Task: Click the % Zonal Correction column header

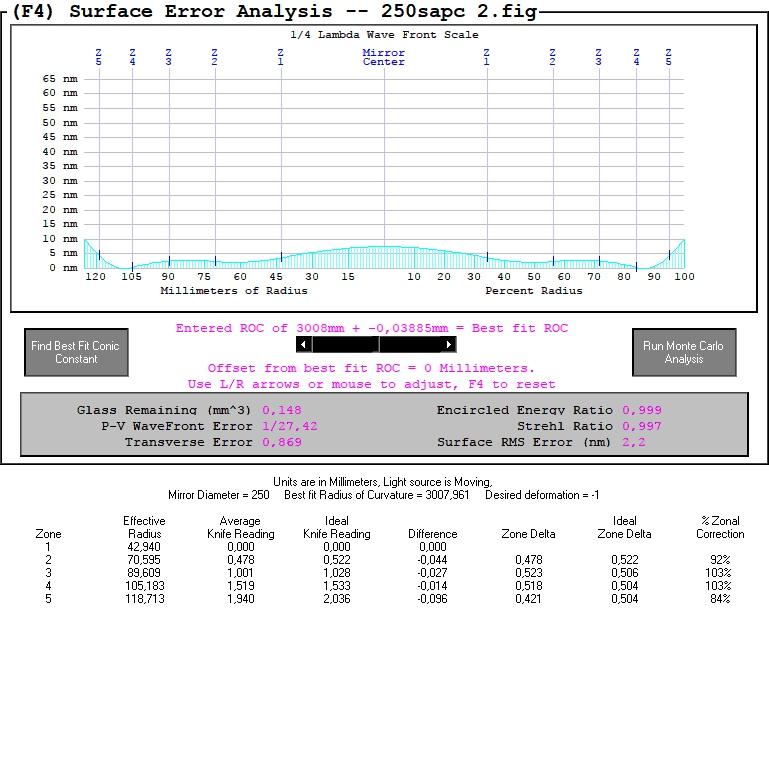Action: coord(720,527)
